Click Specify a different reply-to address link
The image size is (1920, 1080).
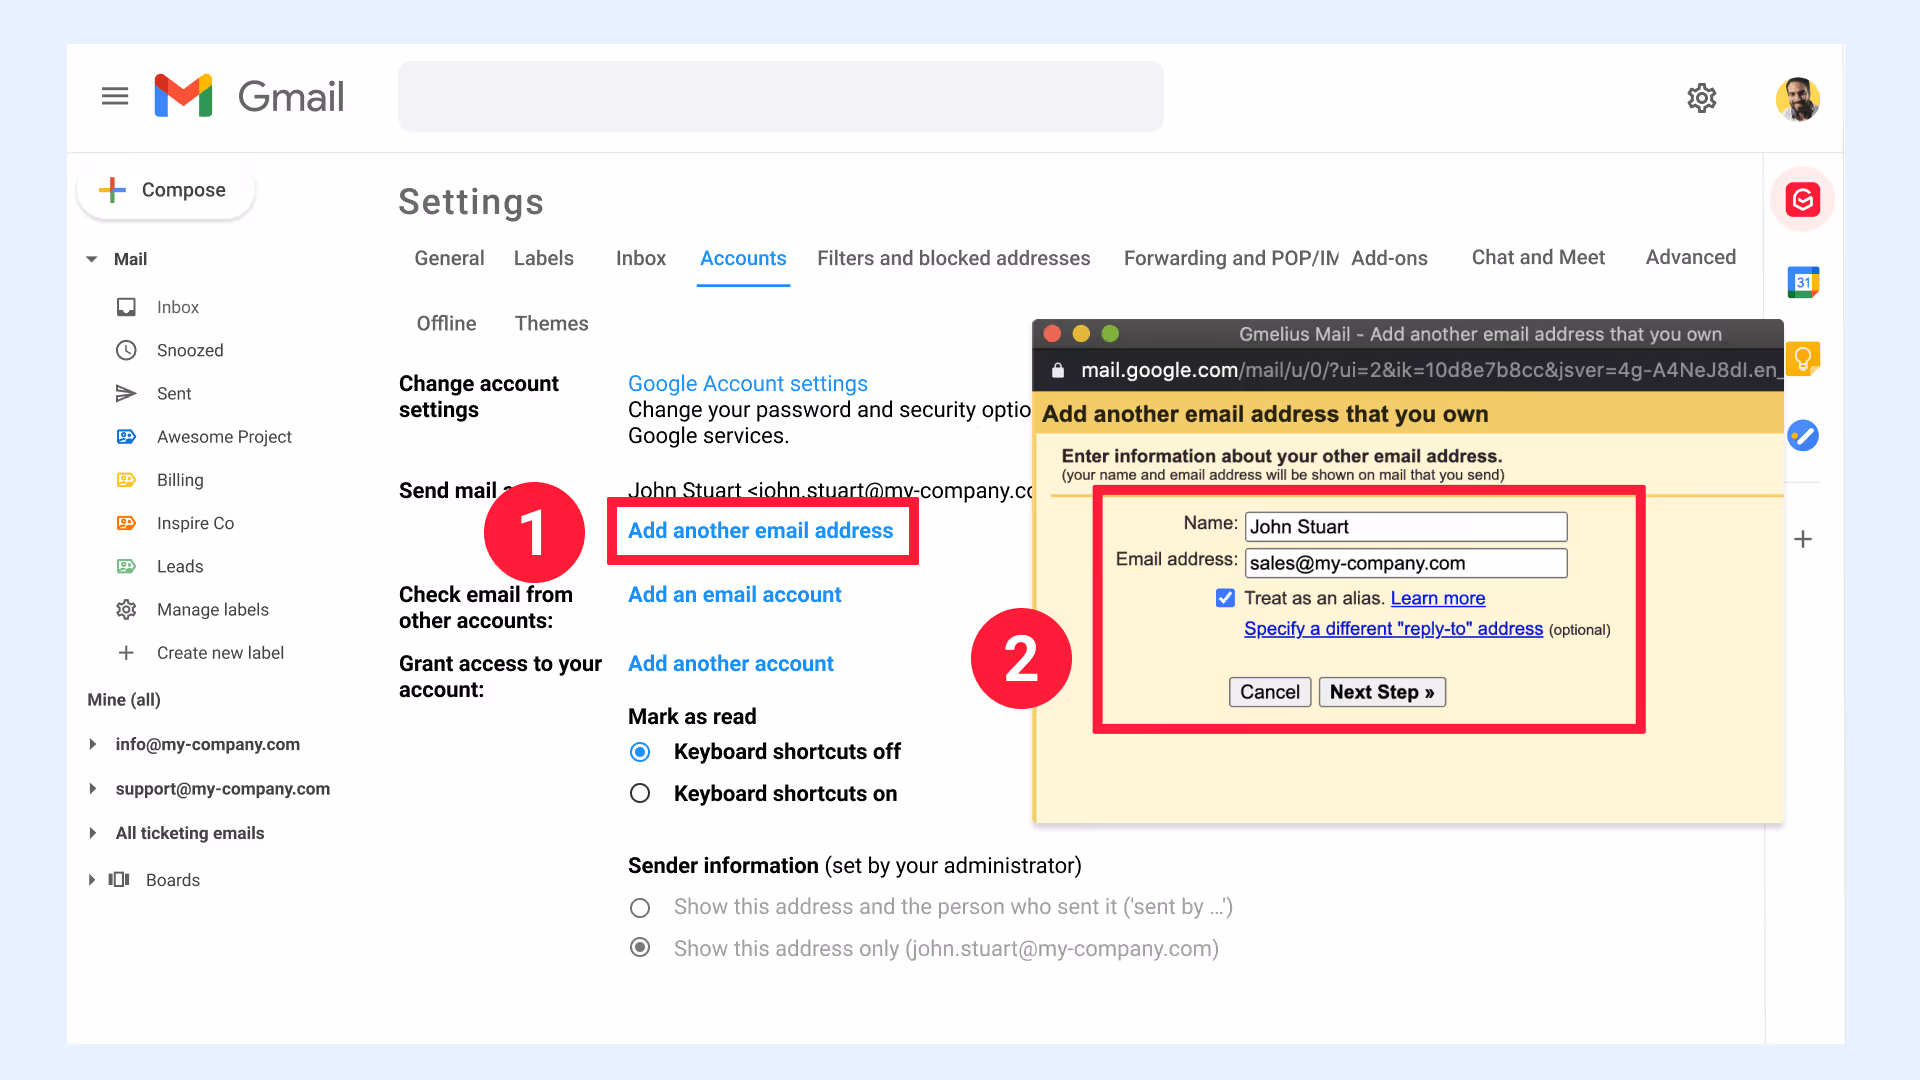[1393, 629]
